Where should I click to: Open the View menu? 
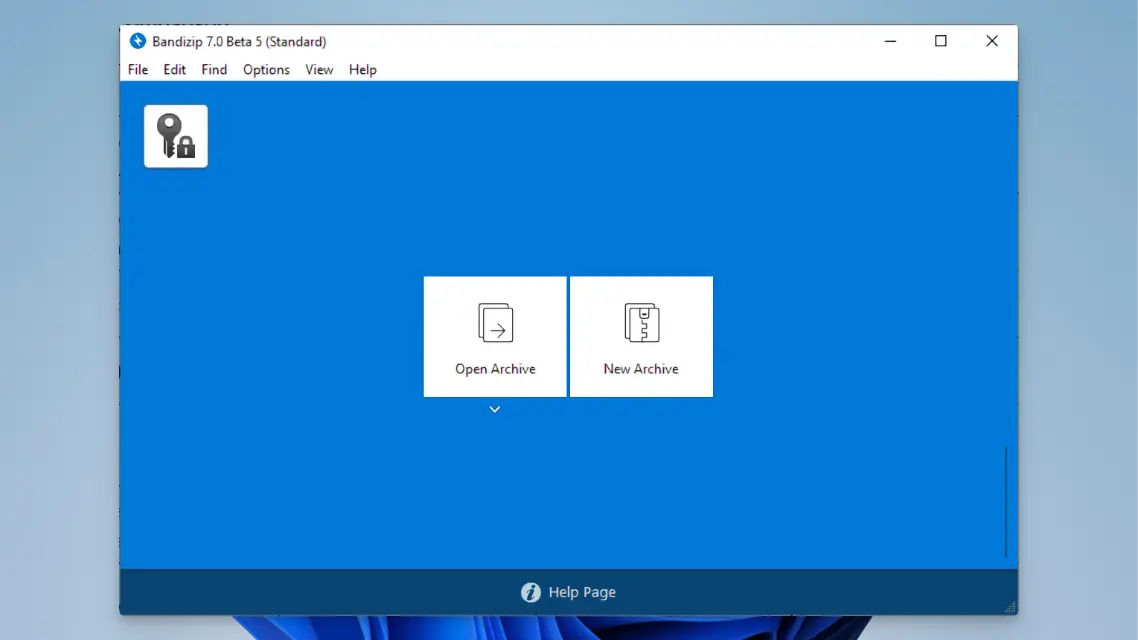tap(319, 69)
